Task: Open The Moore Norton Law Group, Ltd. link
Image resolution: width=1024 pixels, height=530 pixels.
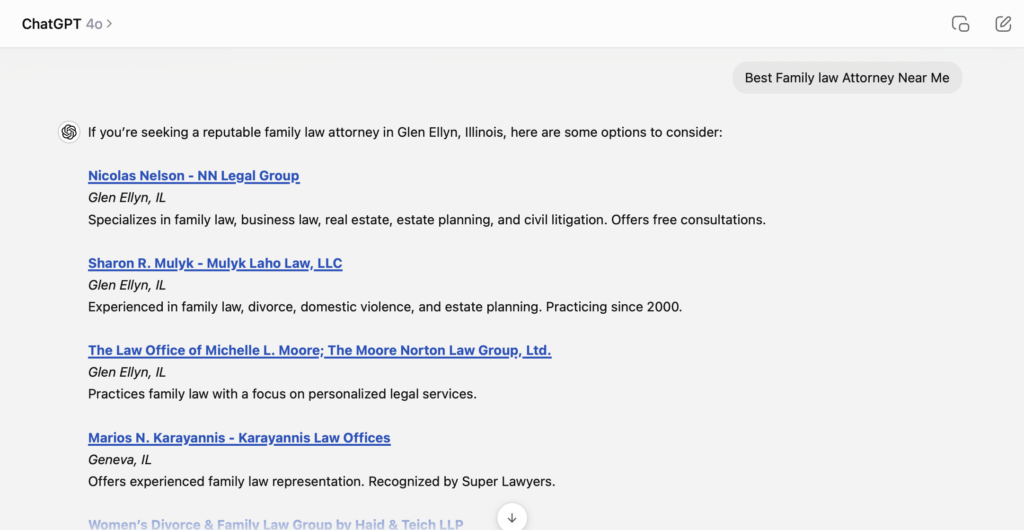Action: (x=439, y=350)
